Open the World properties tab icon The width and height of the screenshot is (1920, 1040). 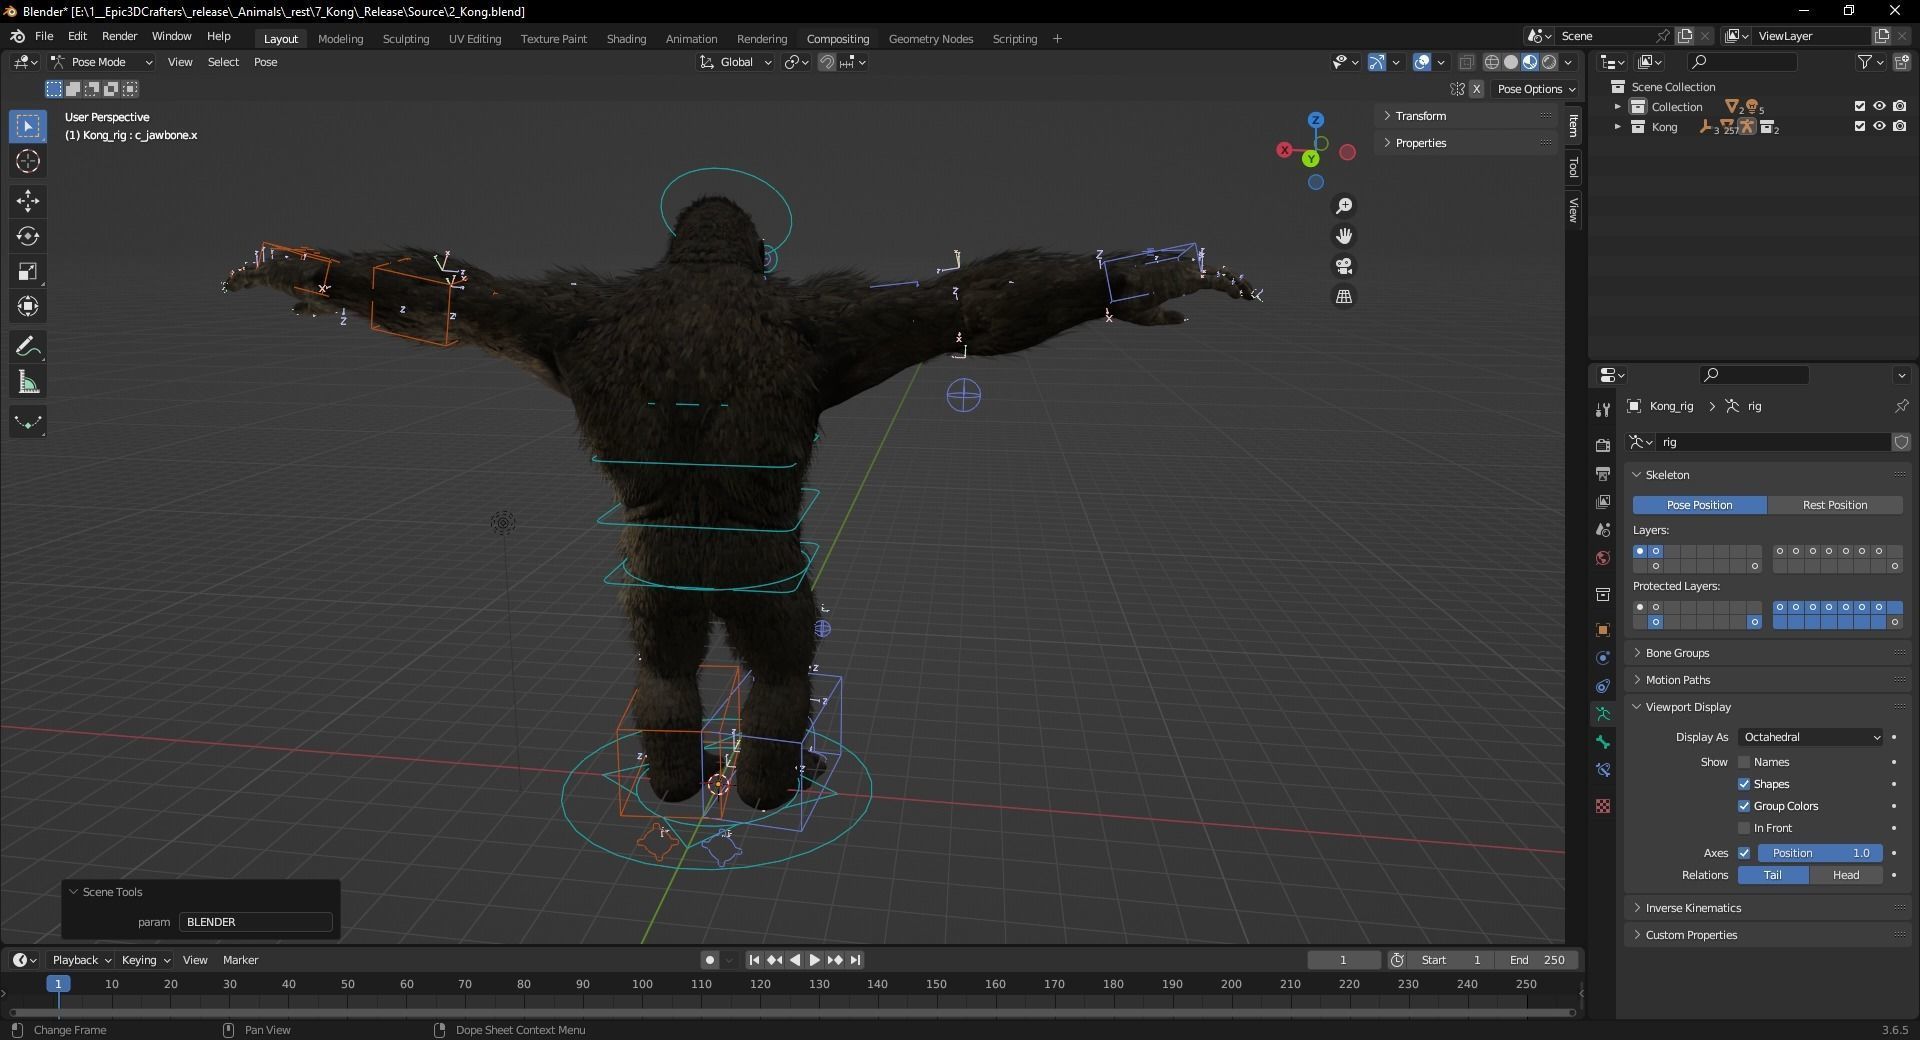click(1603, 557)
